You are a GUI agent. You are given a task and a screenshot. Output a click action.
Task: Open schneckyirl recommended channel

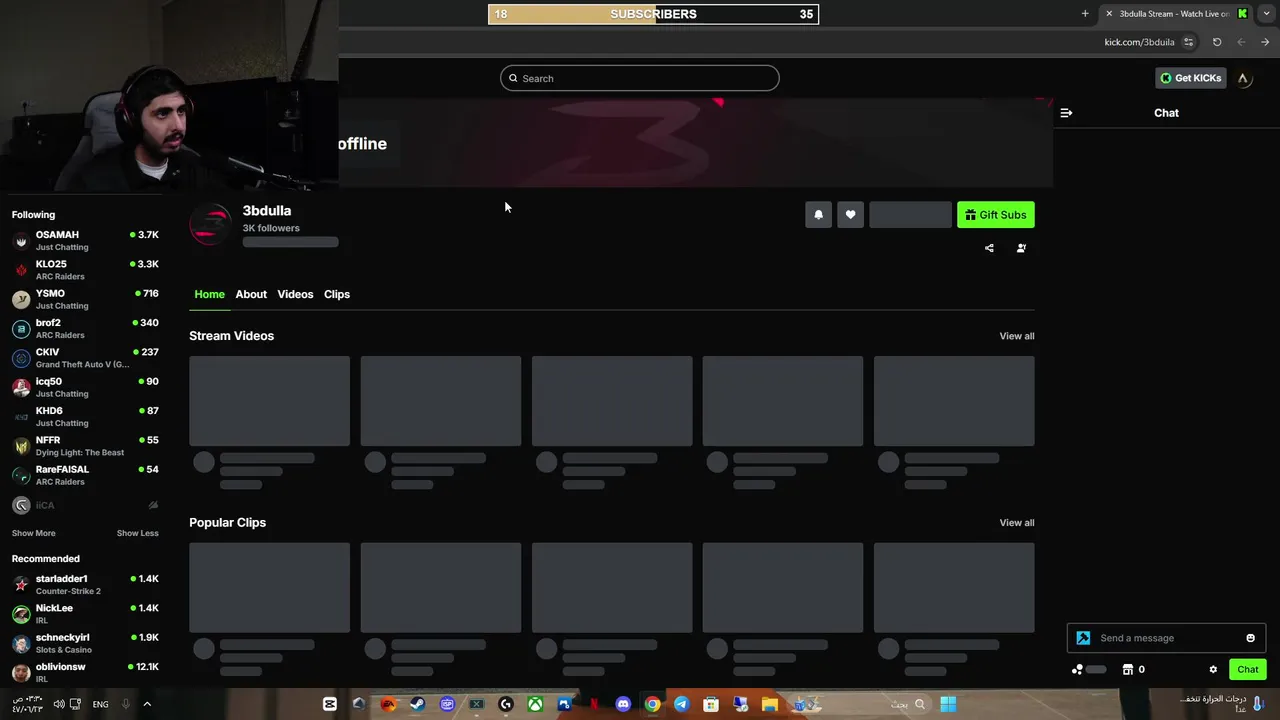click(x=85, y=643)
